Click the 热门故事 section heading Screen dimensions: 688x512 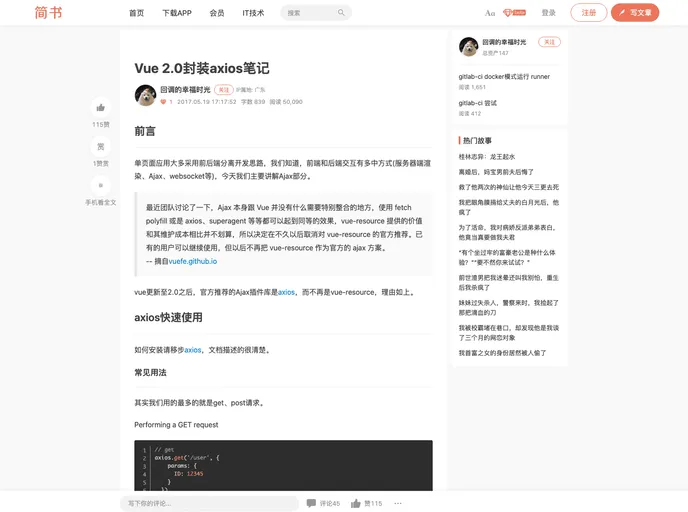[477, 140]
